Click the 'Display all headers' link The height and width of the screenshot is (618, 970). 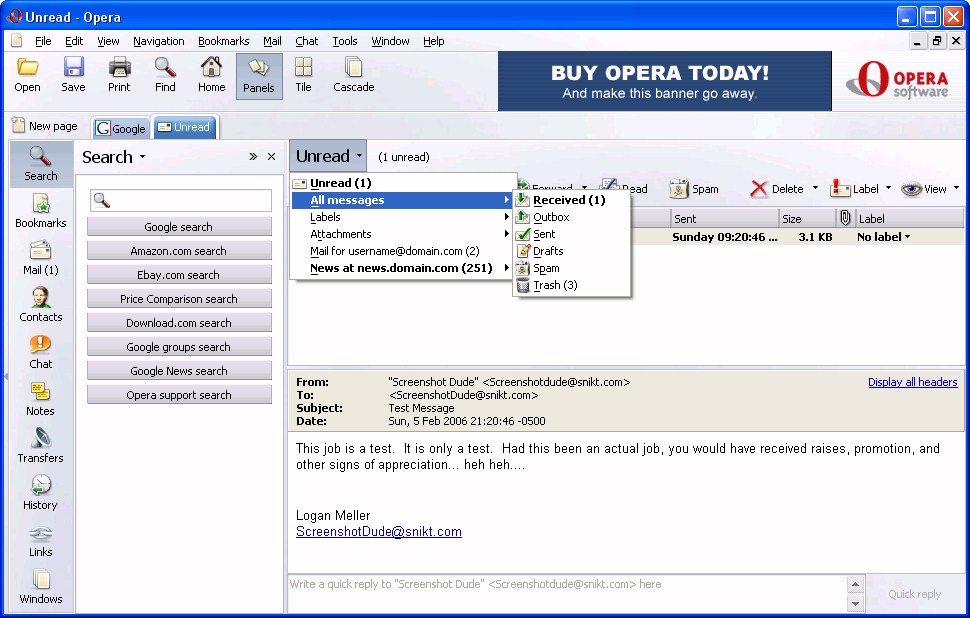(x=912, y=382)
